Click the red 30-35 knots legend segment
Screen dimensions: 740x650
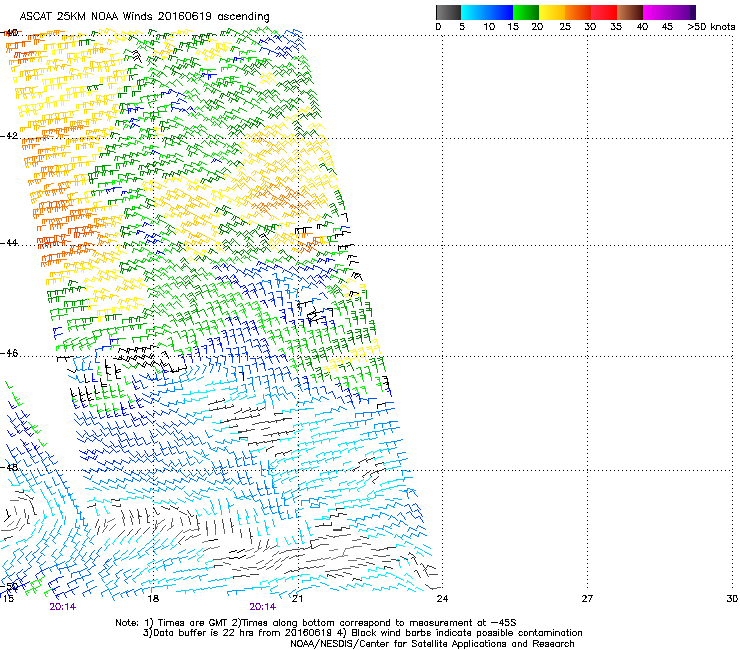click(x=604, y=12)
